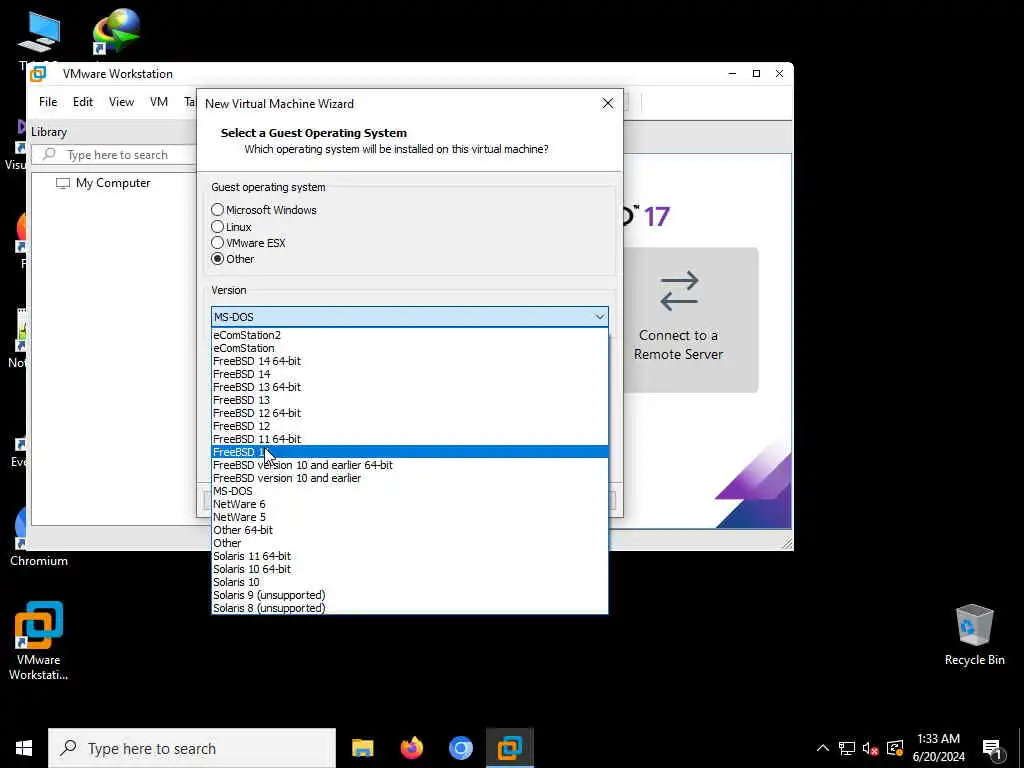Pick Solaris 8 (unsupported) entry
1024x768 pixels.
409,608
